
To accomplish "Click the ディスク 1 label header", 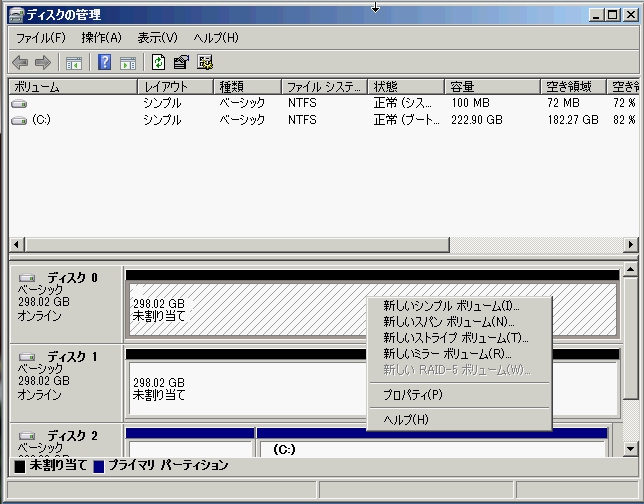I will pos(72,357).
